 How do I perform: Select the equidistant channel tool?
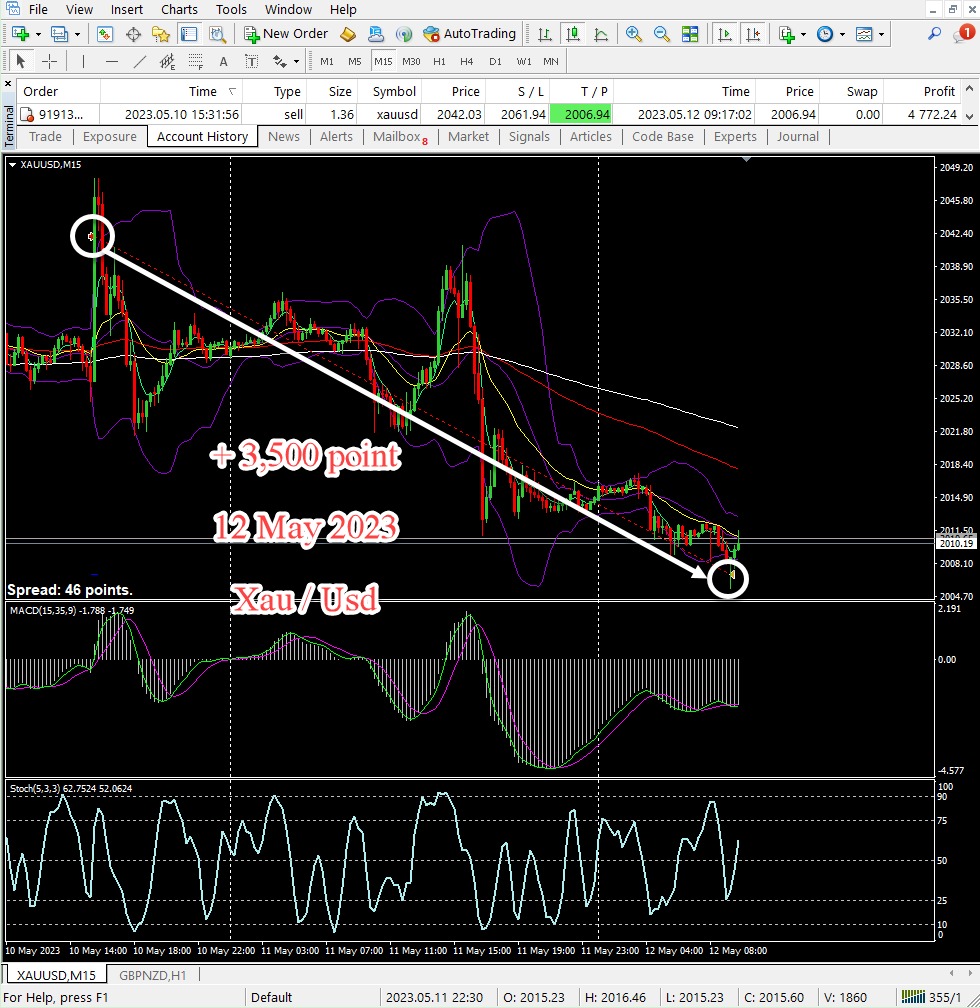click(167, 62)
